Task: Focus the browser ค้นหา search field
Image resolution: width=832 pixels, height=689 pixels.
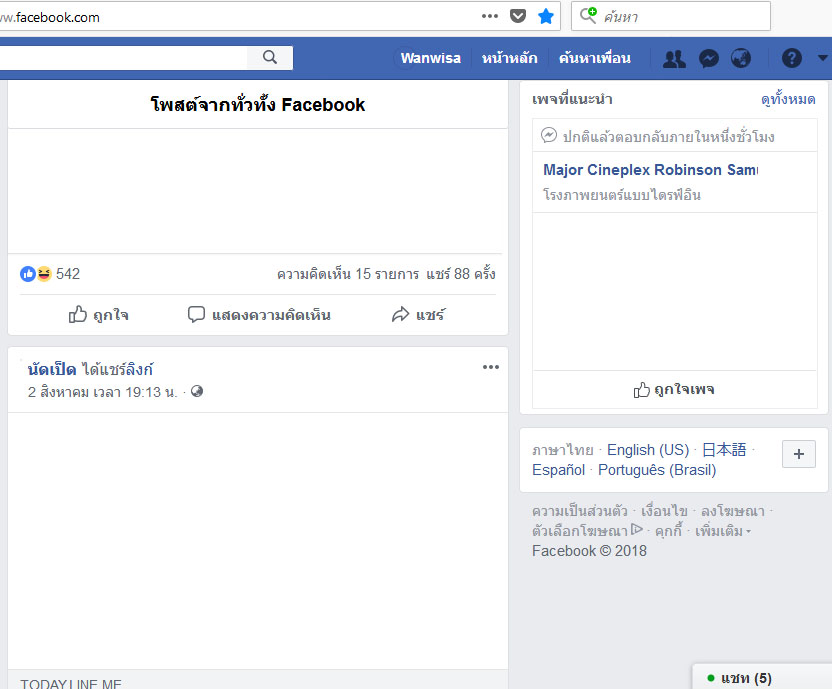Action: click(x=671, y=16)
